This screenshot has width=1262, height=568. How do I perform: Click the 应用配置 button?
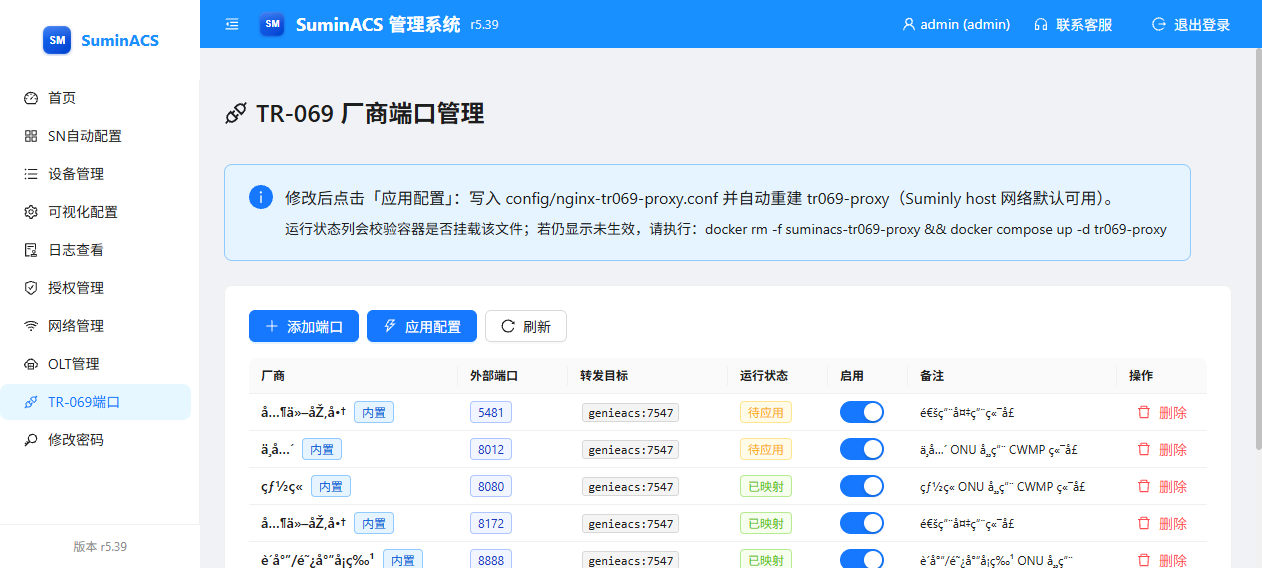[422, 326]
